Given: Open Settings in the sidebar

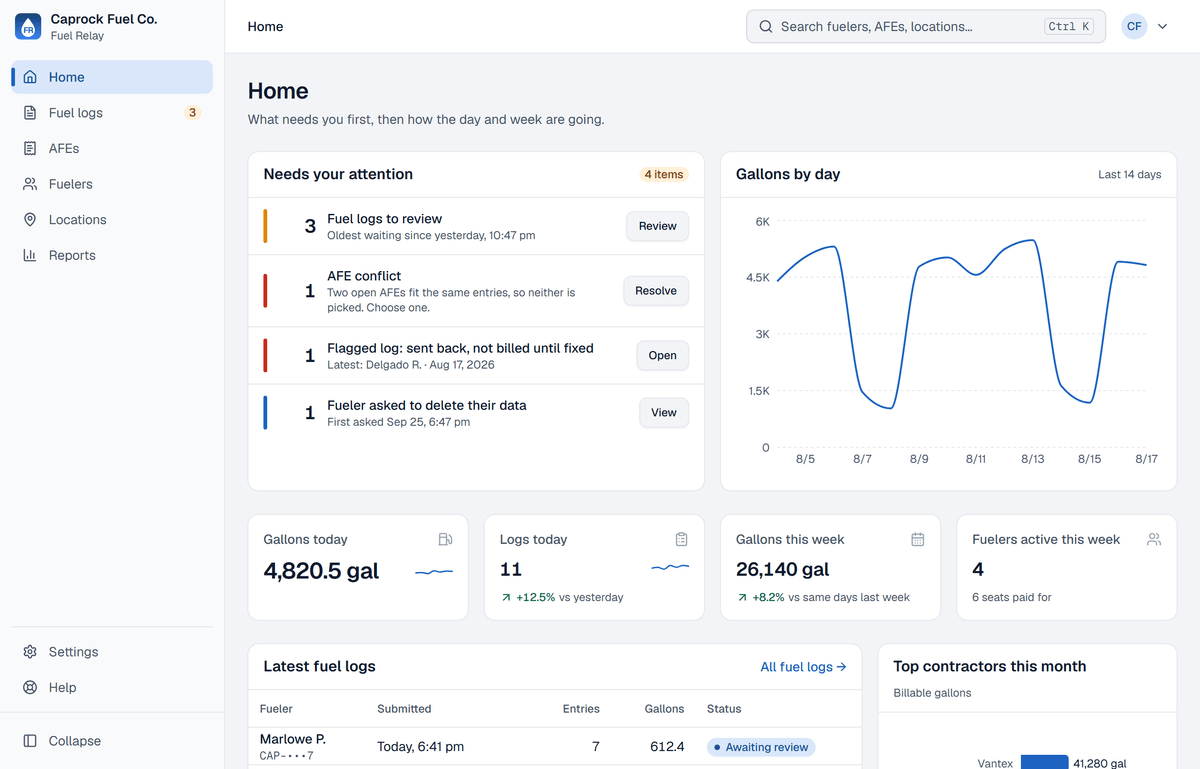Looking at the screenshot, I should 112,652.
